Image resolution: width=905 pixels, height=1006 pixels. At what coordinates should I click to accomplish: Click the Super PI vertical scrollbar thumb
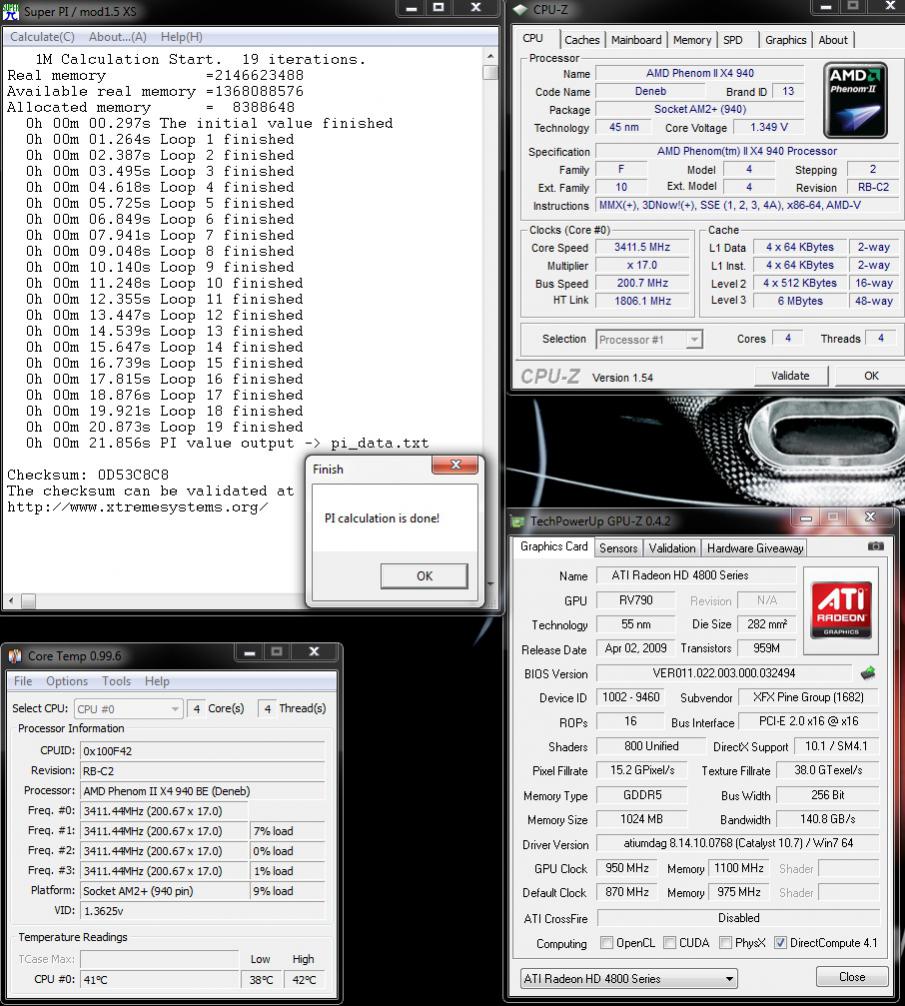tap(491, 71)
